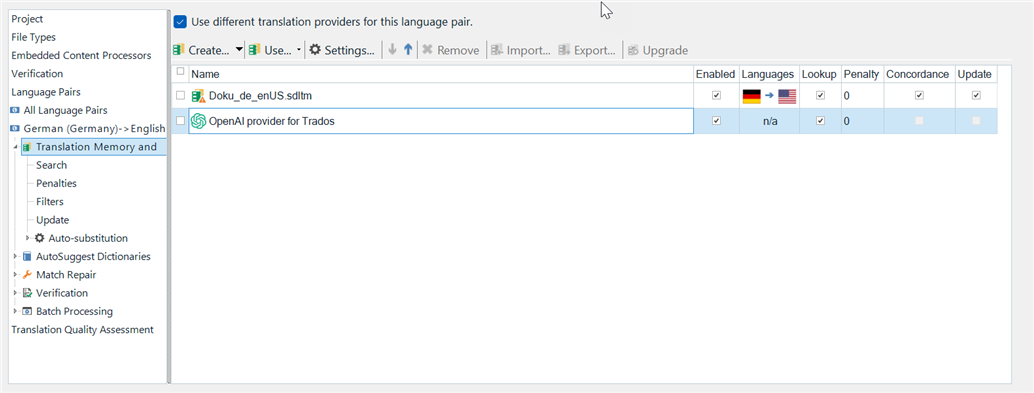Expand the Batch Processing node

[x=15, y=311]
